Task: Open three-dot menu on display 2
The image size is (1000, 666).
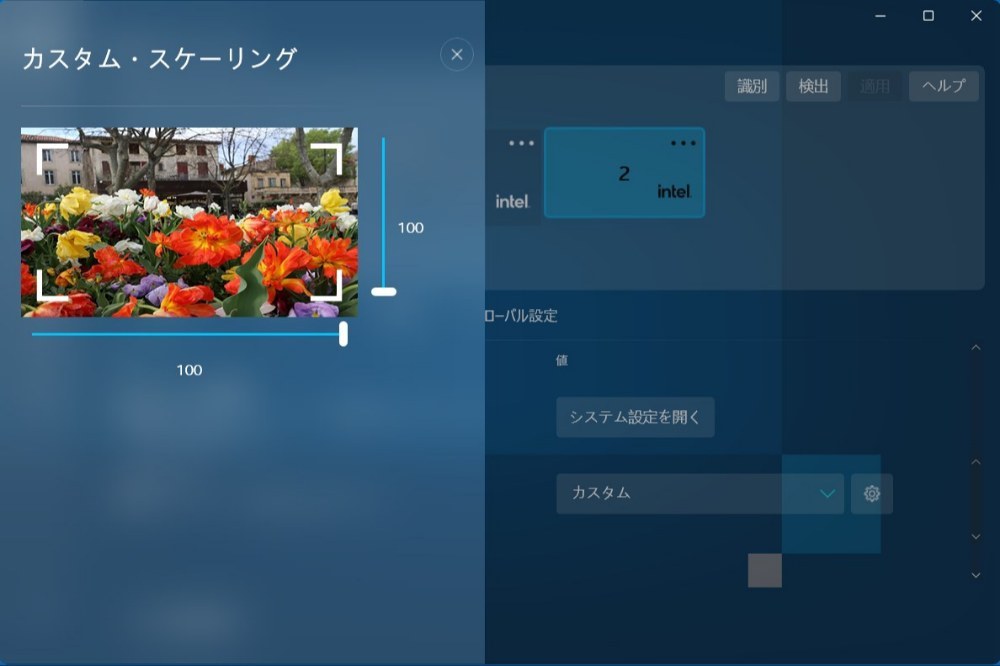Action: point(683,143)
